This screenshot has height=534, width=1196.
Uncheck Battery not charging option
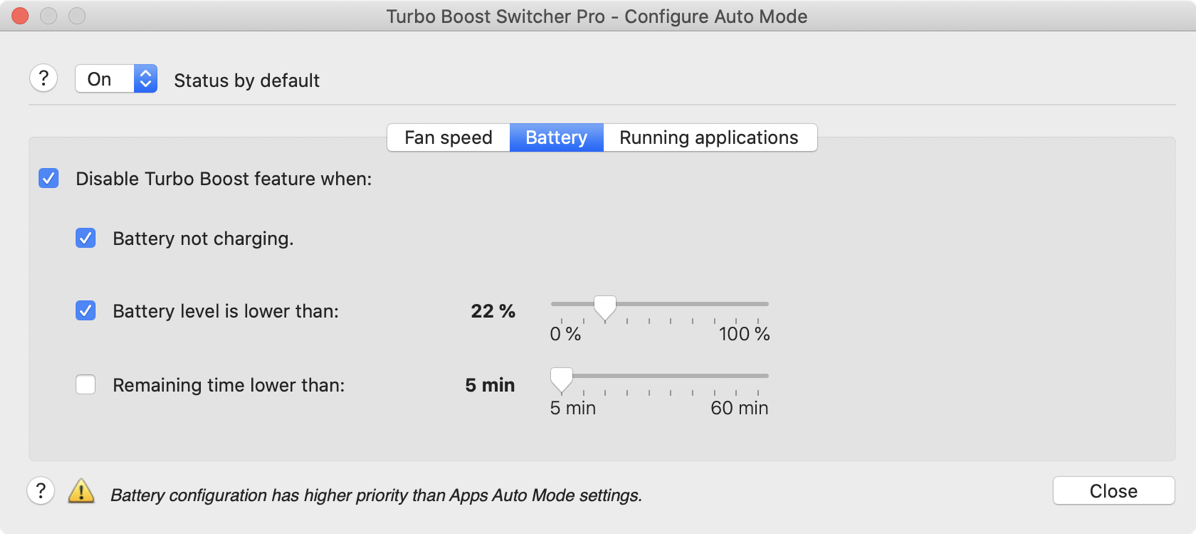(x=86, y=238)
